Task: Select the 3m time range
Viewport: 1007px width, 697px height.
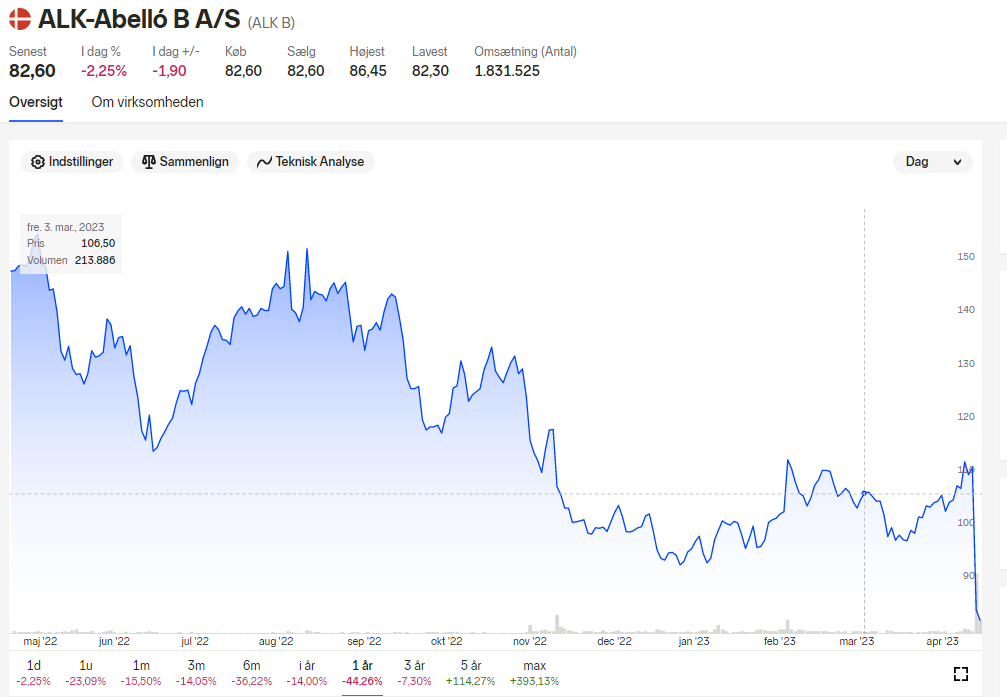Action: click(x=196, y=673)
